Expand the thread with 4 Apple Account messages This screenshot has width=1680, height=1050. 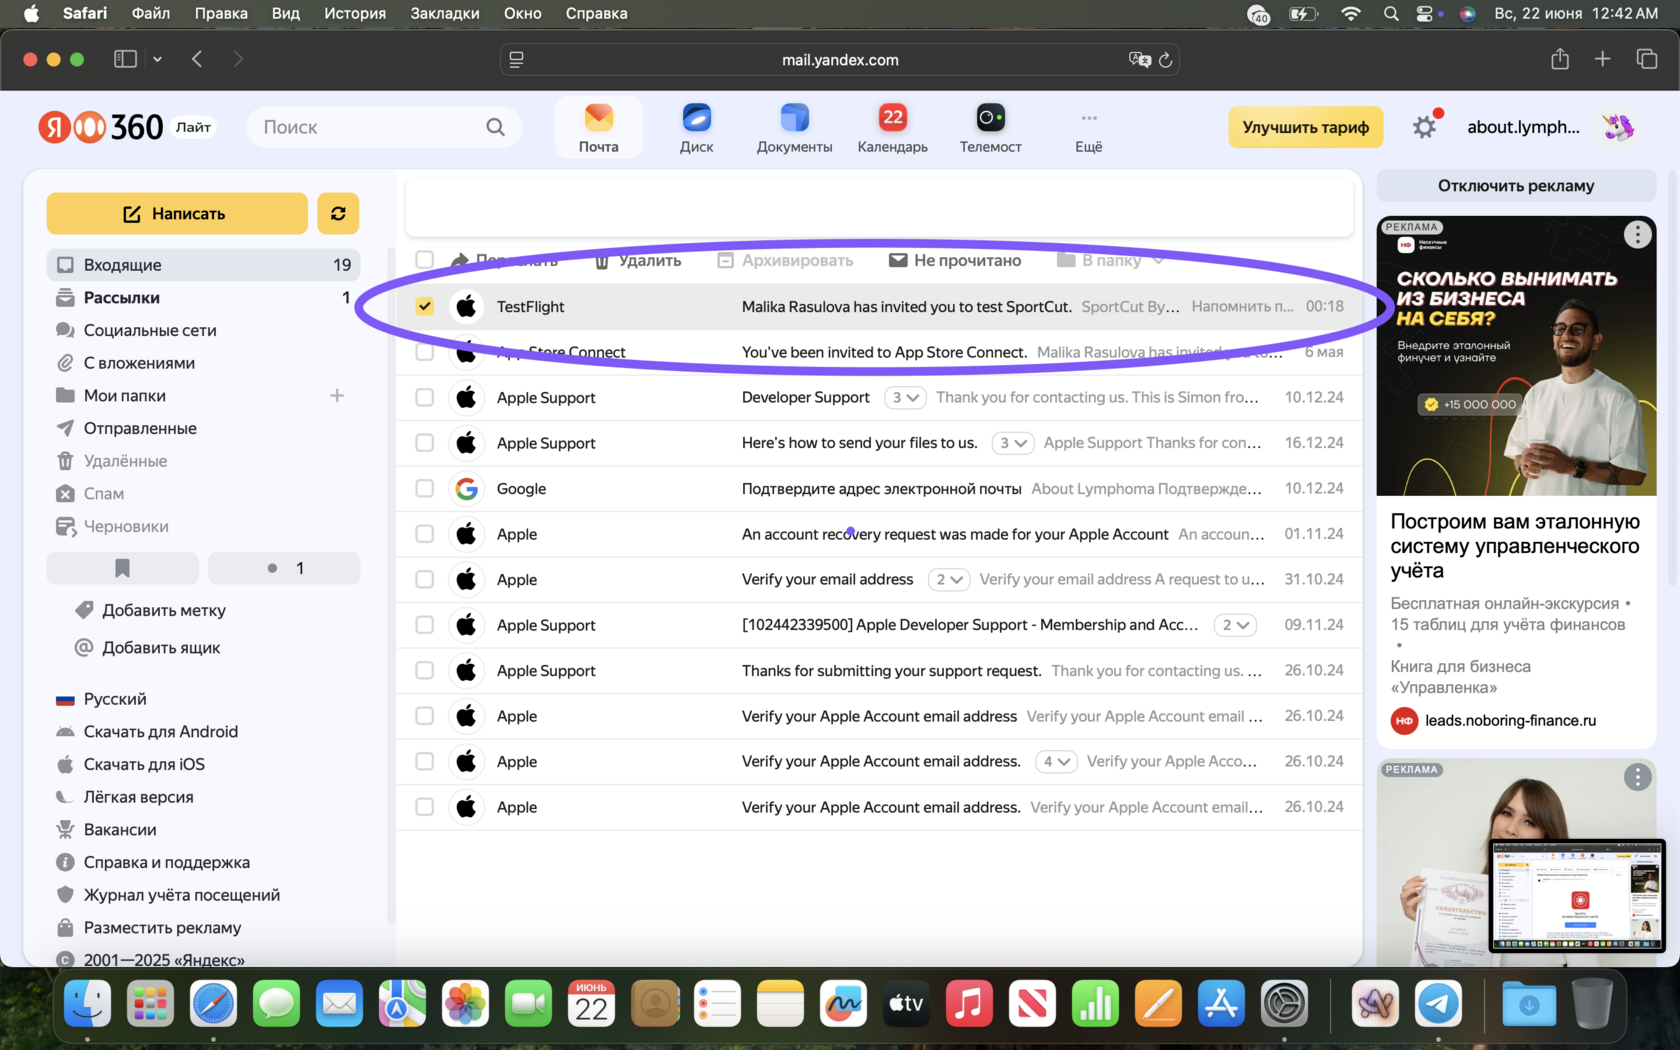1056,761
